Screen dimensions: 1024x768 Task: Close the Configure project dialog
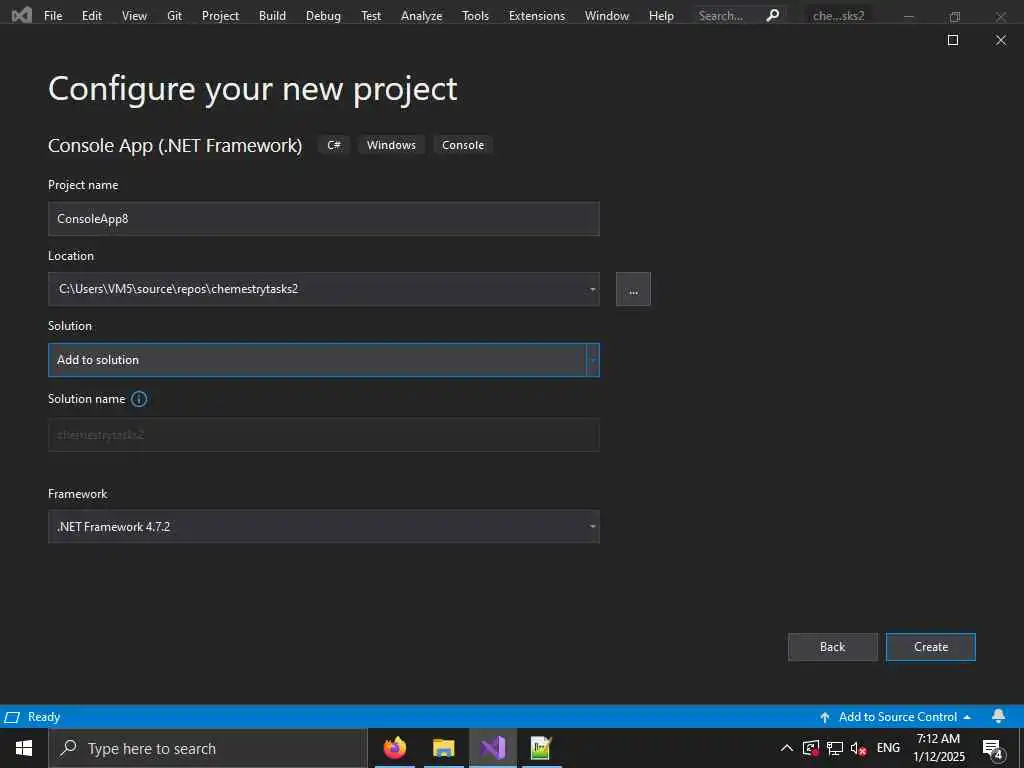(1000, 40)
